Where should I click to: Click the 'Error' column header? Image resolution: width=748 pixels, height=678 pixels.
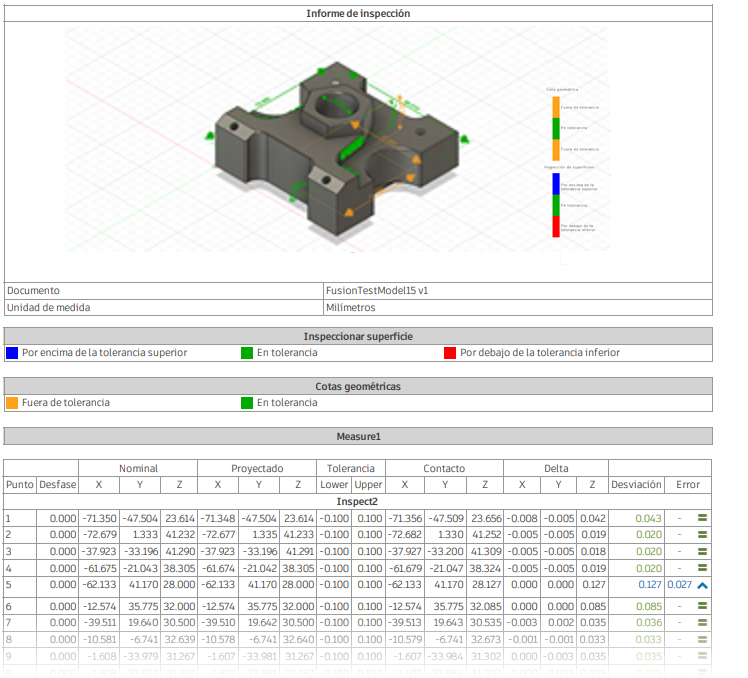coord(687,484)
